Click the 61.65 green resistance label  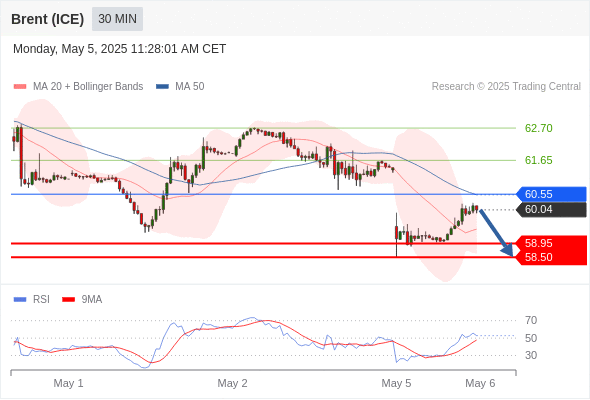(538, 160)
